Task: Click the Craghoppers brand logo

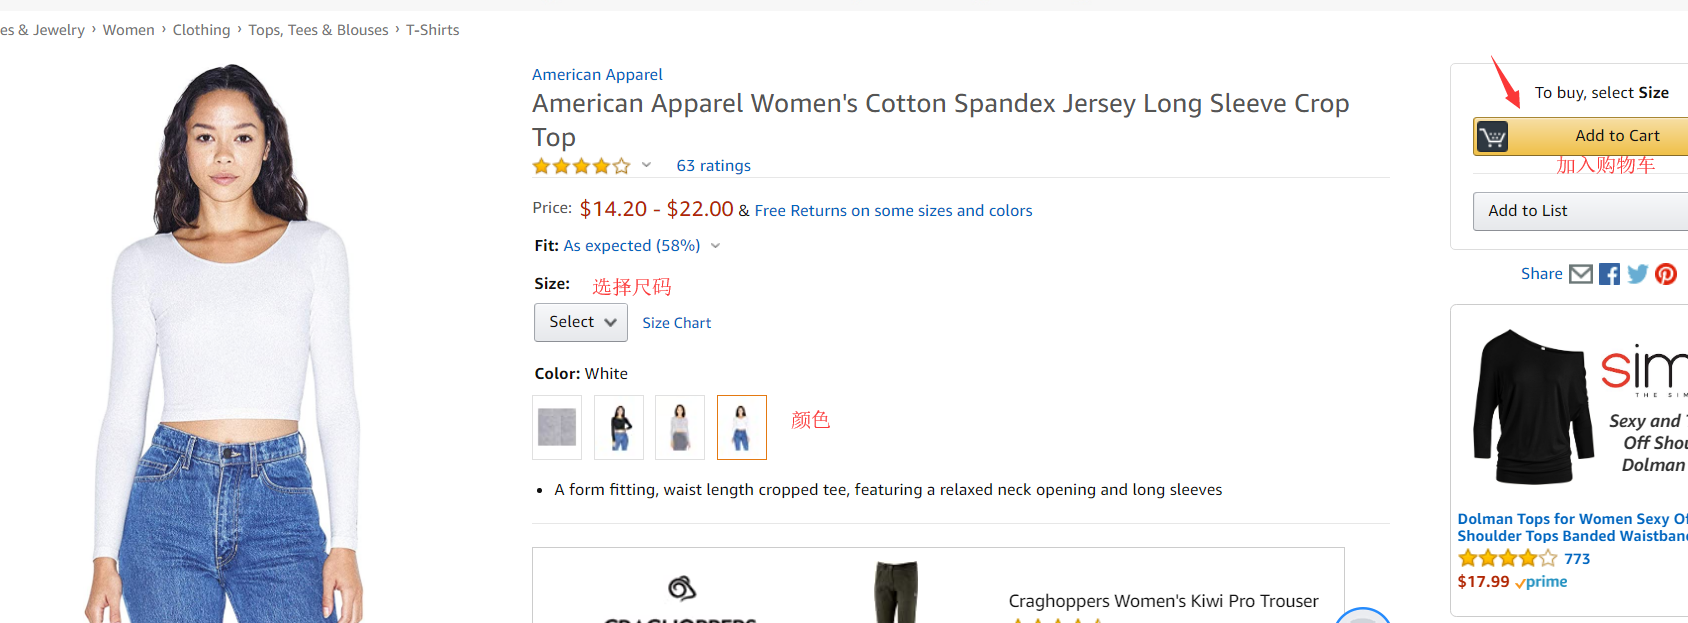Action: (682, 589)
